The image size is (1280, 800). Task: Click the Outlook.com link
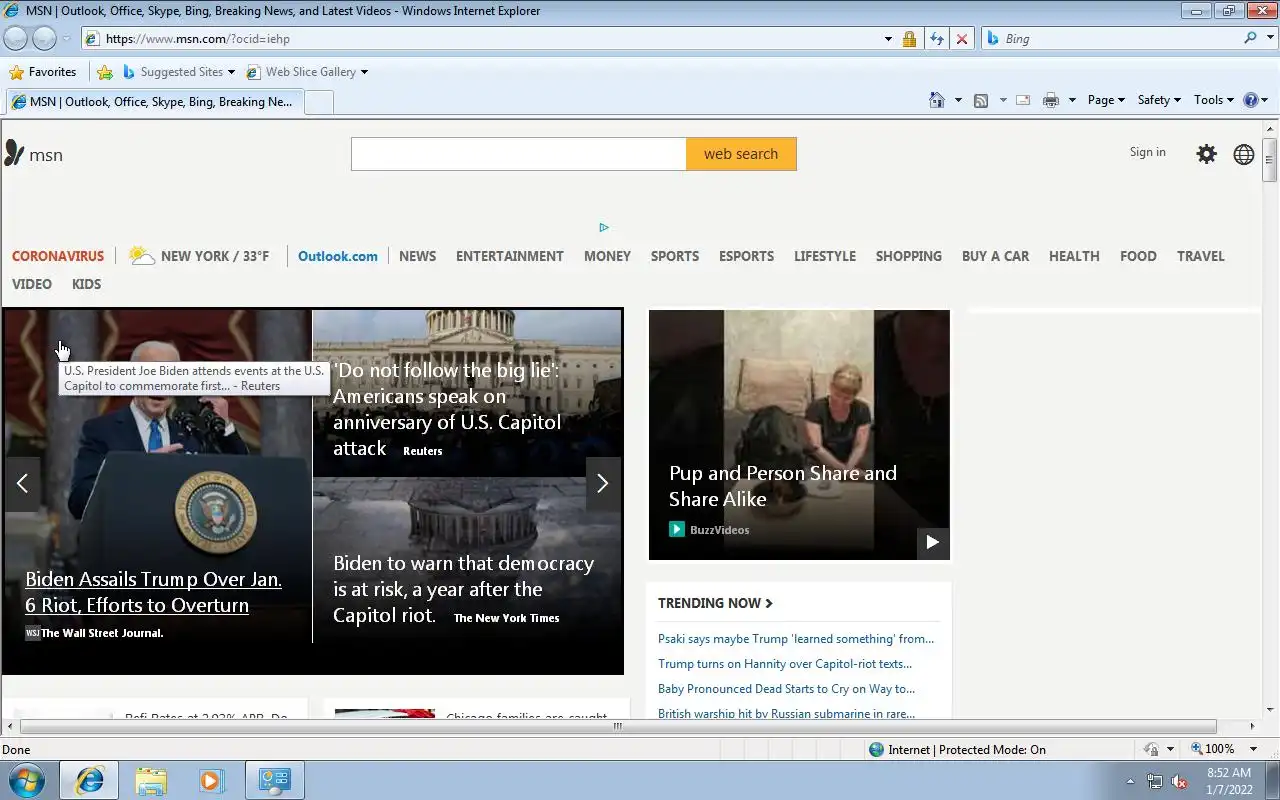(338, 256)
